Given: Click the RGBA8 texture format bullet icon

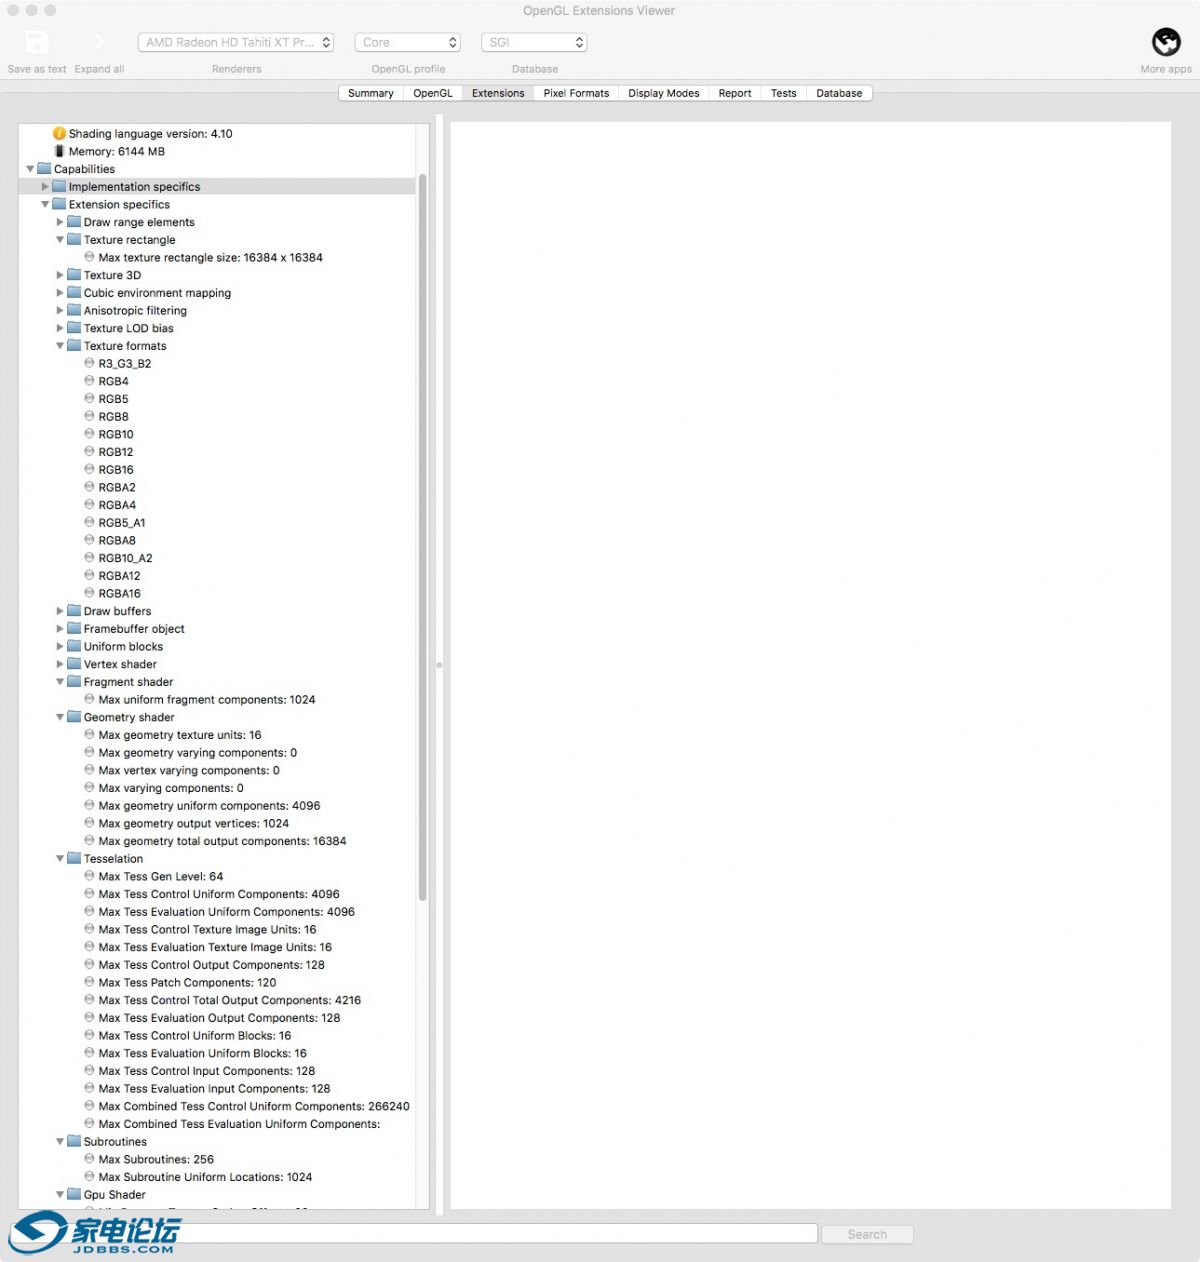Looking at the screenshot, I should (89, 540).
